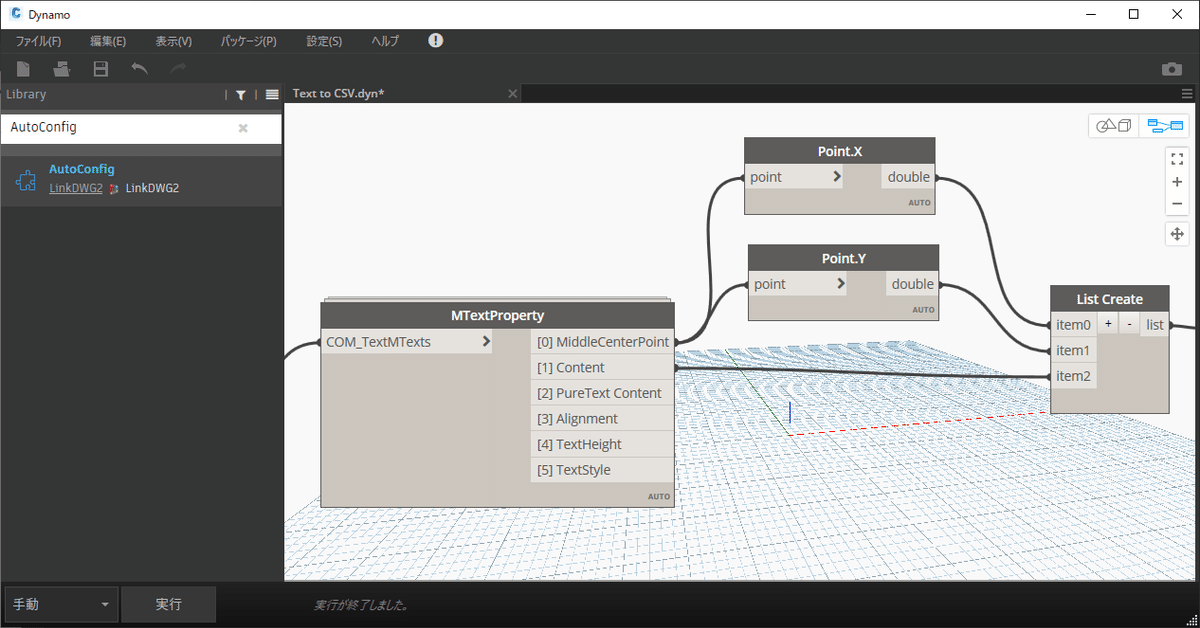Click the Library panel header label

[x=26, y=94]
